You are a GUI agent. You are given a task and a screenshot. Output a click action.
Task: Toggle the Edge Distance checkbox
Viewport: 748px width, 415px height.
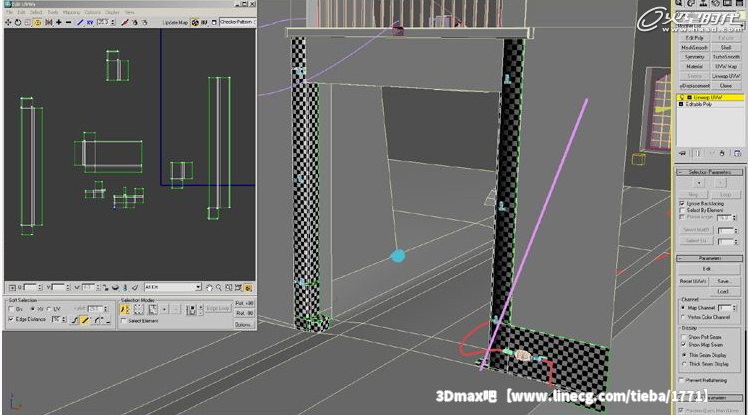(x=11, y=319)
